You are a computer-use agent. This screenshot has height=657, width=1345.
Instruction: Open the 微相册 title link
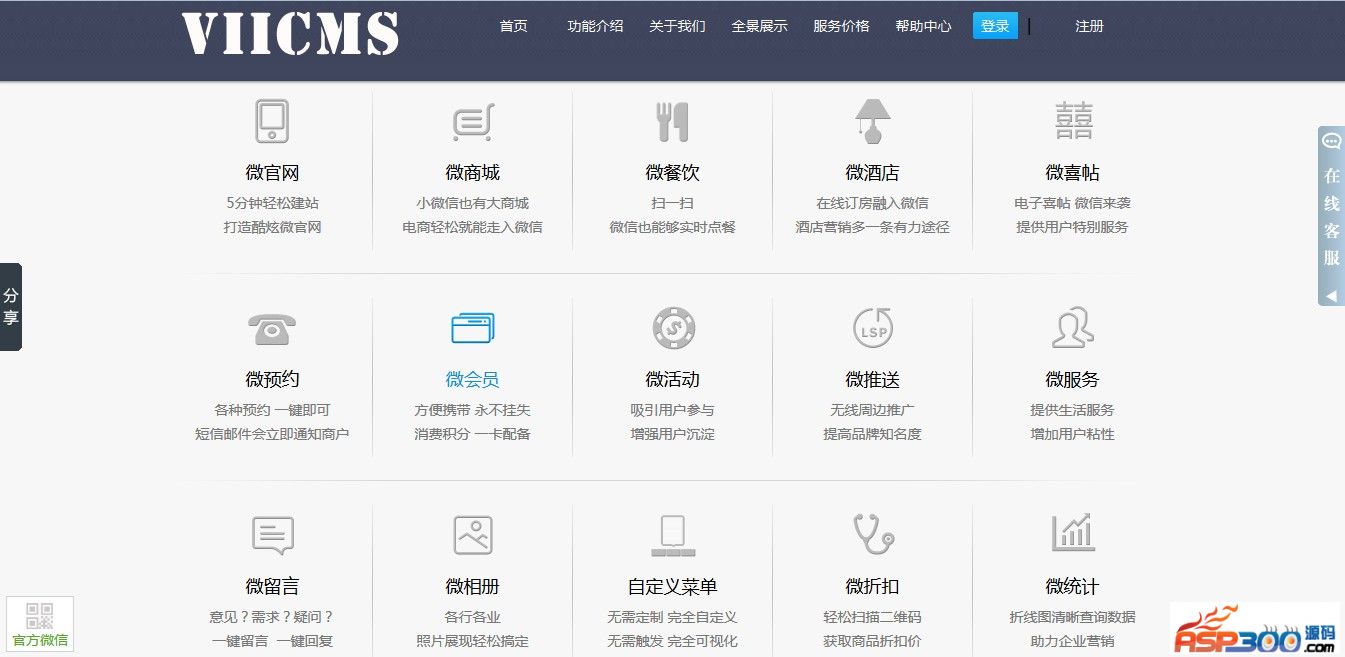472,587
